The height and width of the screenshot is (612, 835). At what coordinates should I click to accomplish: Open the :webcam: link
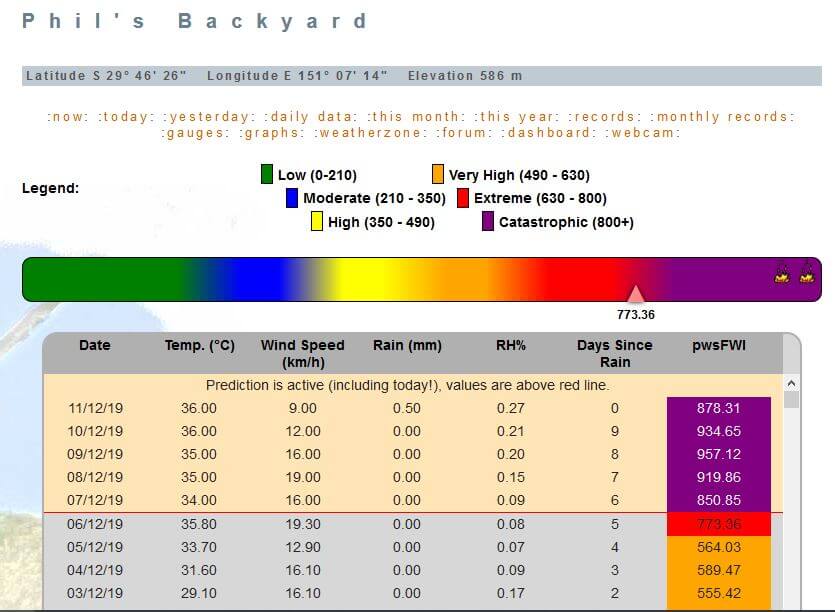point(644,133)
